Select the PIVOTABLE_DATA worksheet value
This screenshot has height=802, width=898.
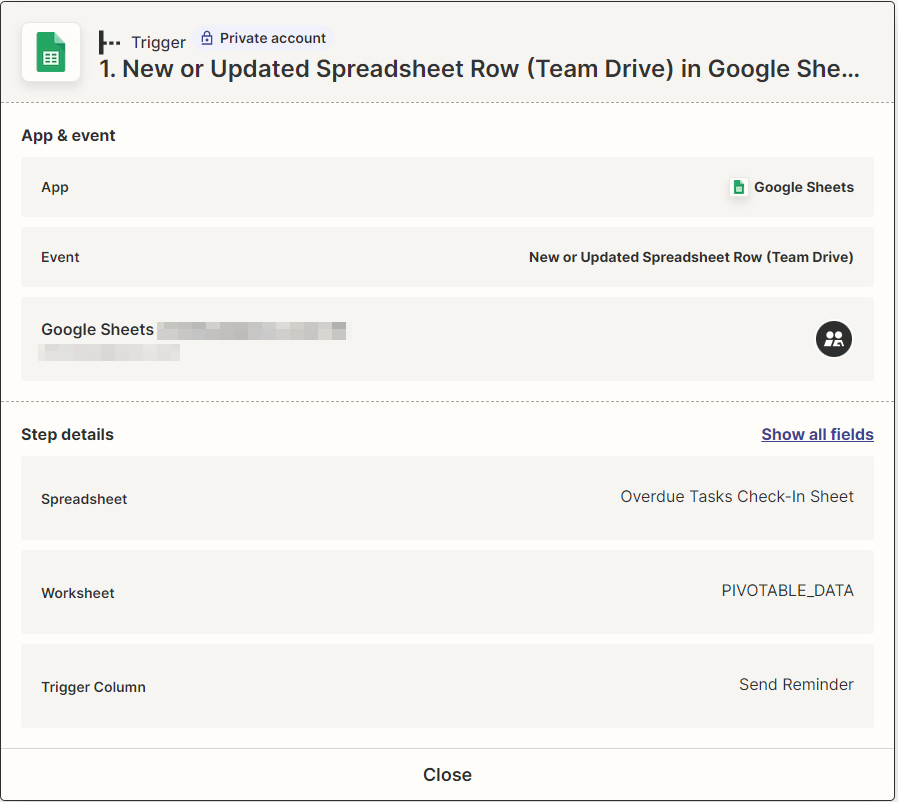tap(787, 591)
